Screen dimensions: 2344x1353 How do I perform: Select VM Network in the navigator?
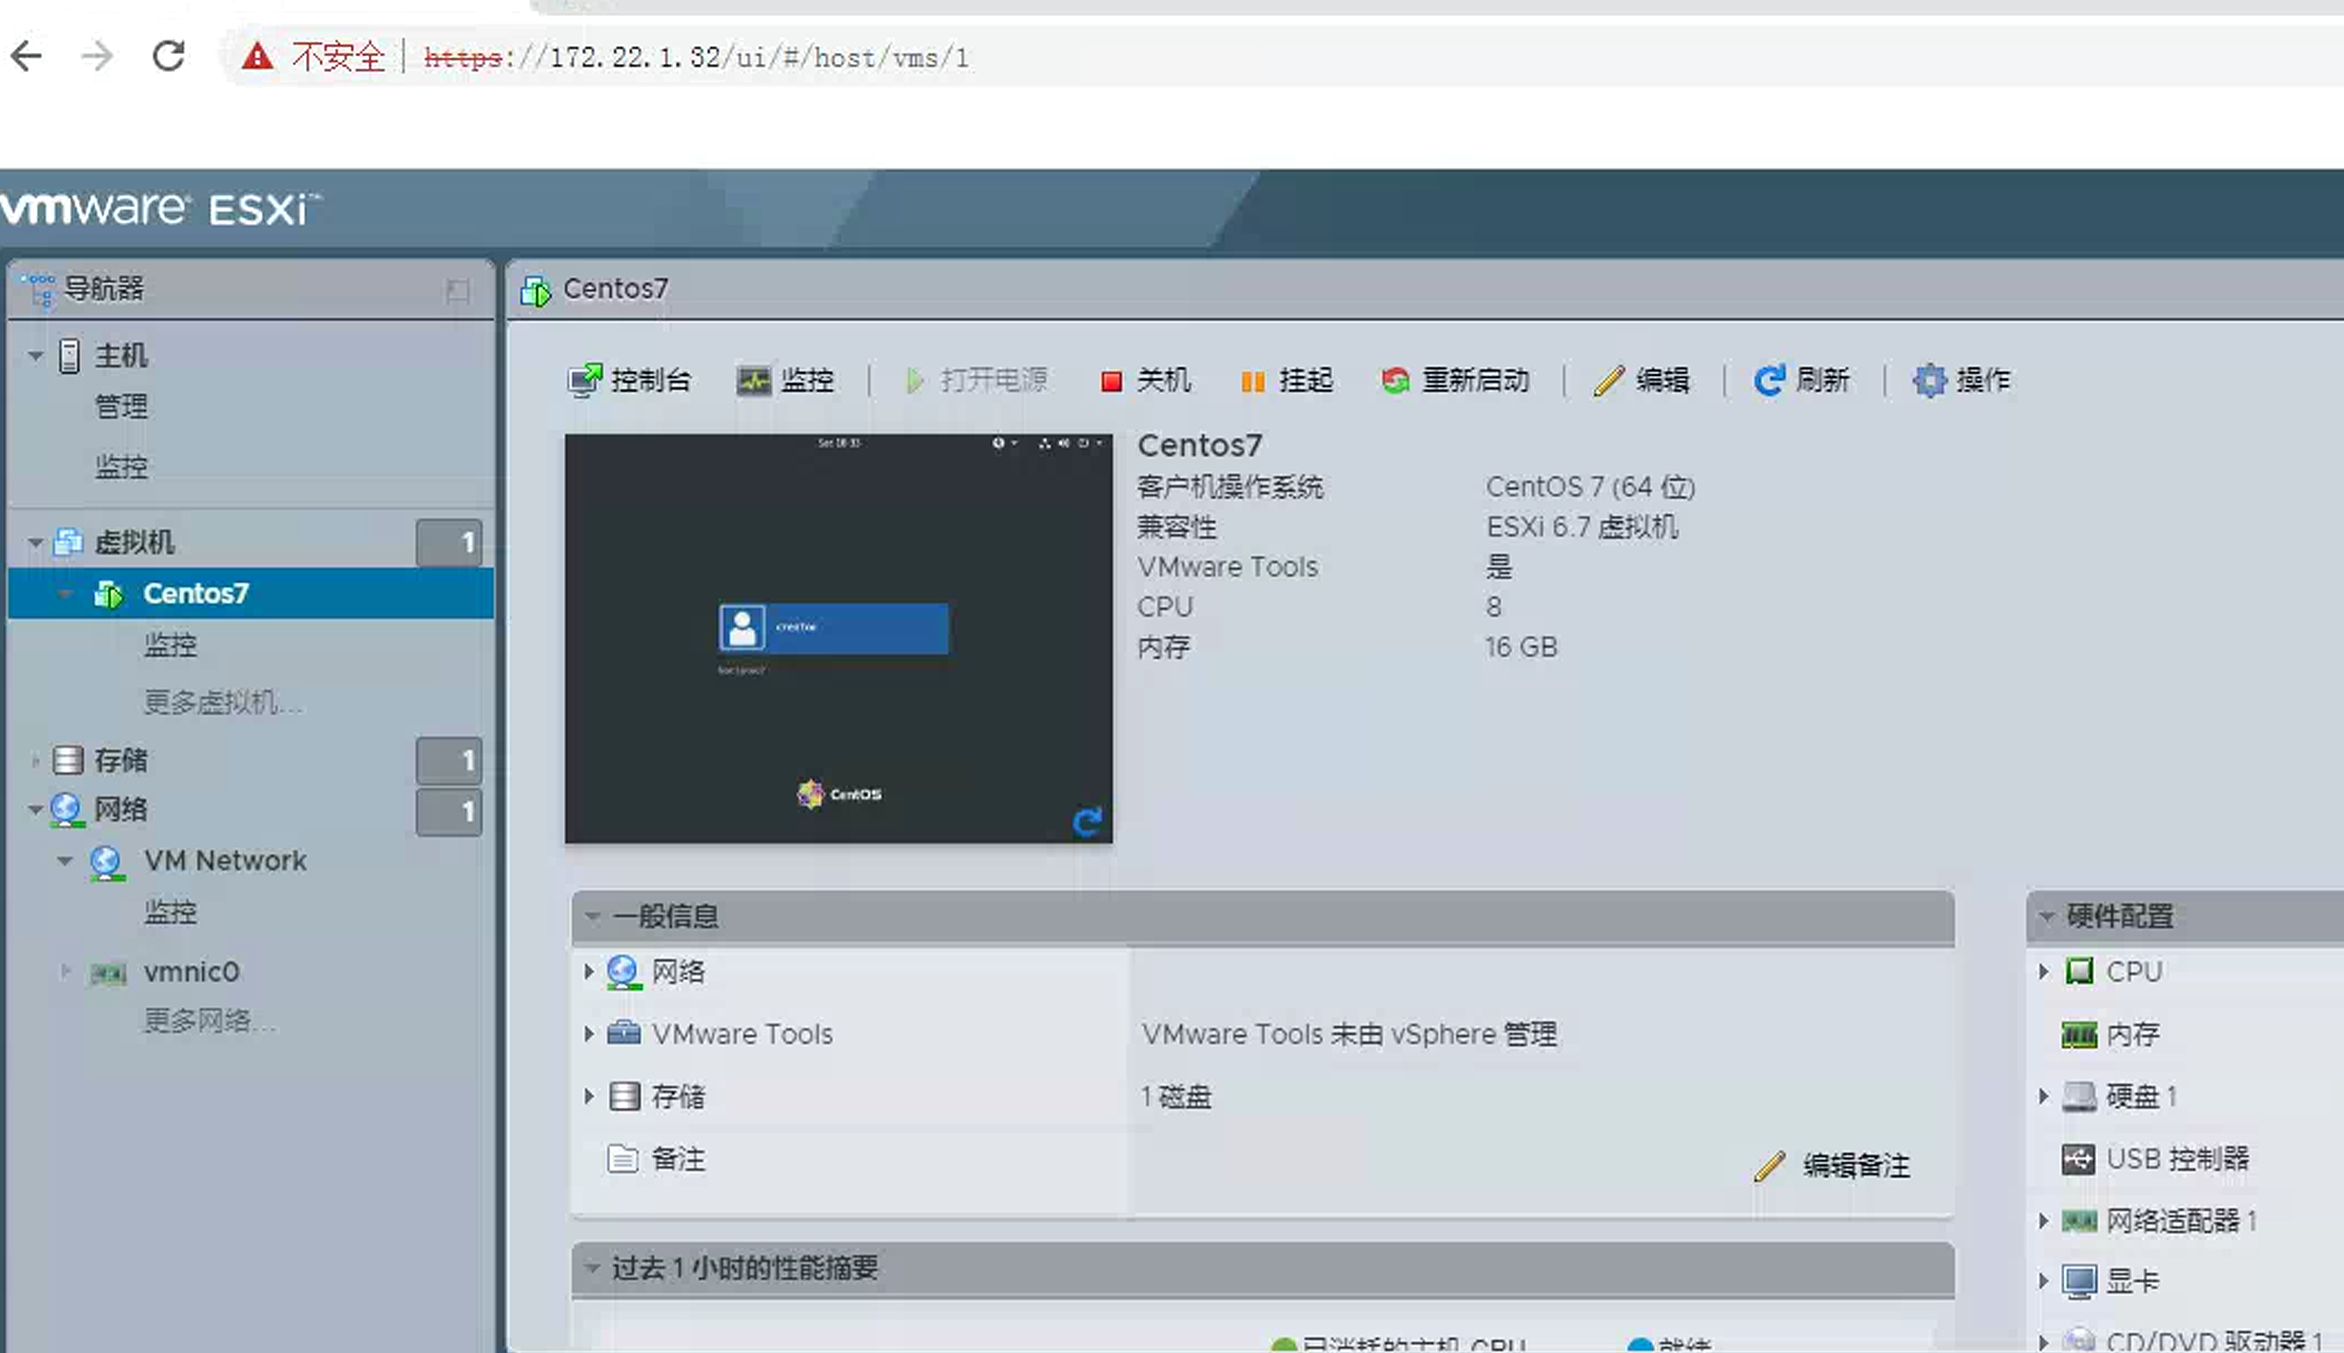224,860
